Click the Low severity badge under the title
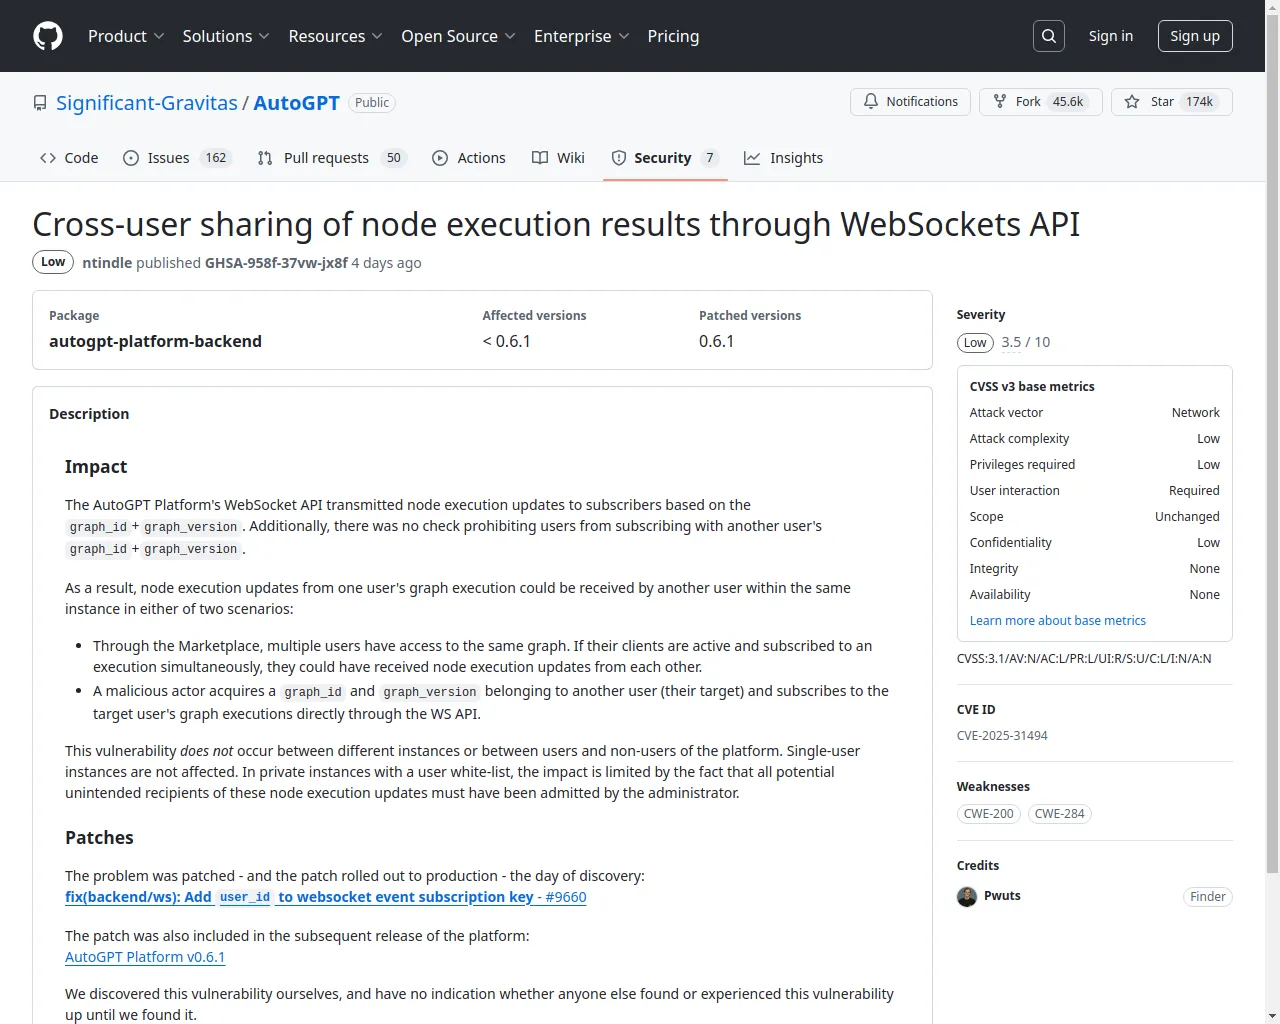The width and height of the screenshot is (1280, 1024). pyautogui.click(x=53, y=262)
